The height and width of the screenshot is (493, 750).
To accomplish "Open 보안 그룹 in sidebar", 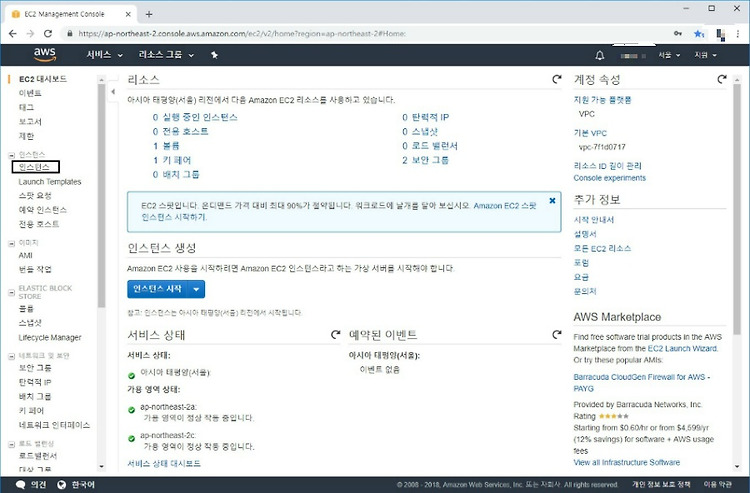I will [x=35, y=368].
